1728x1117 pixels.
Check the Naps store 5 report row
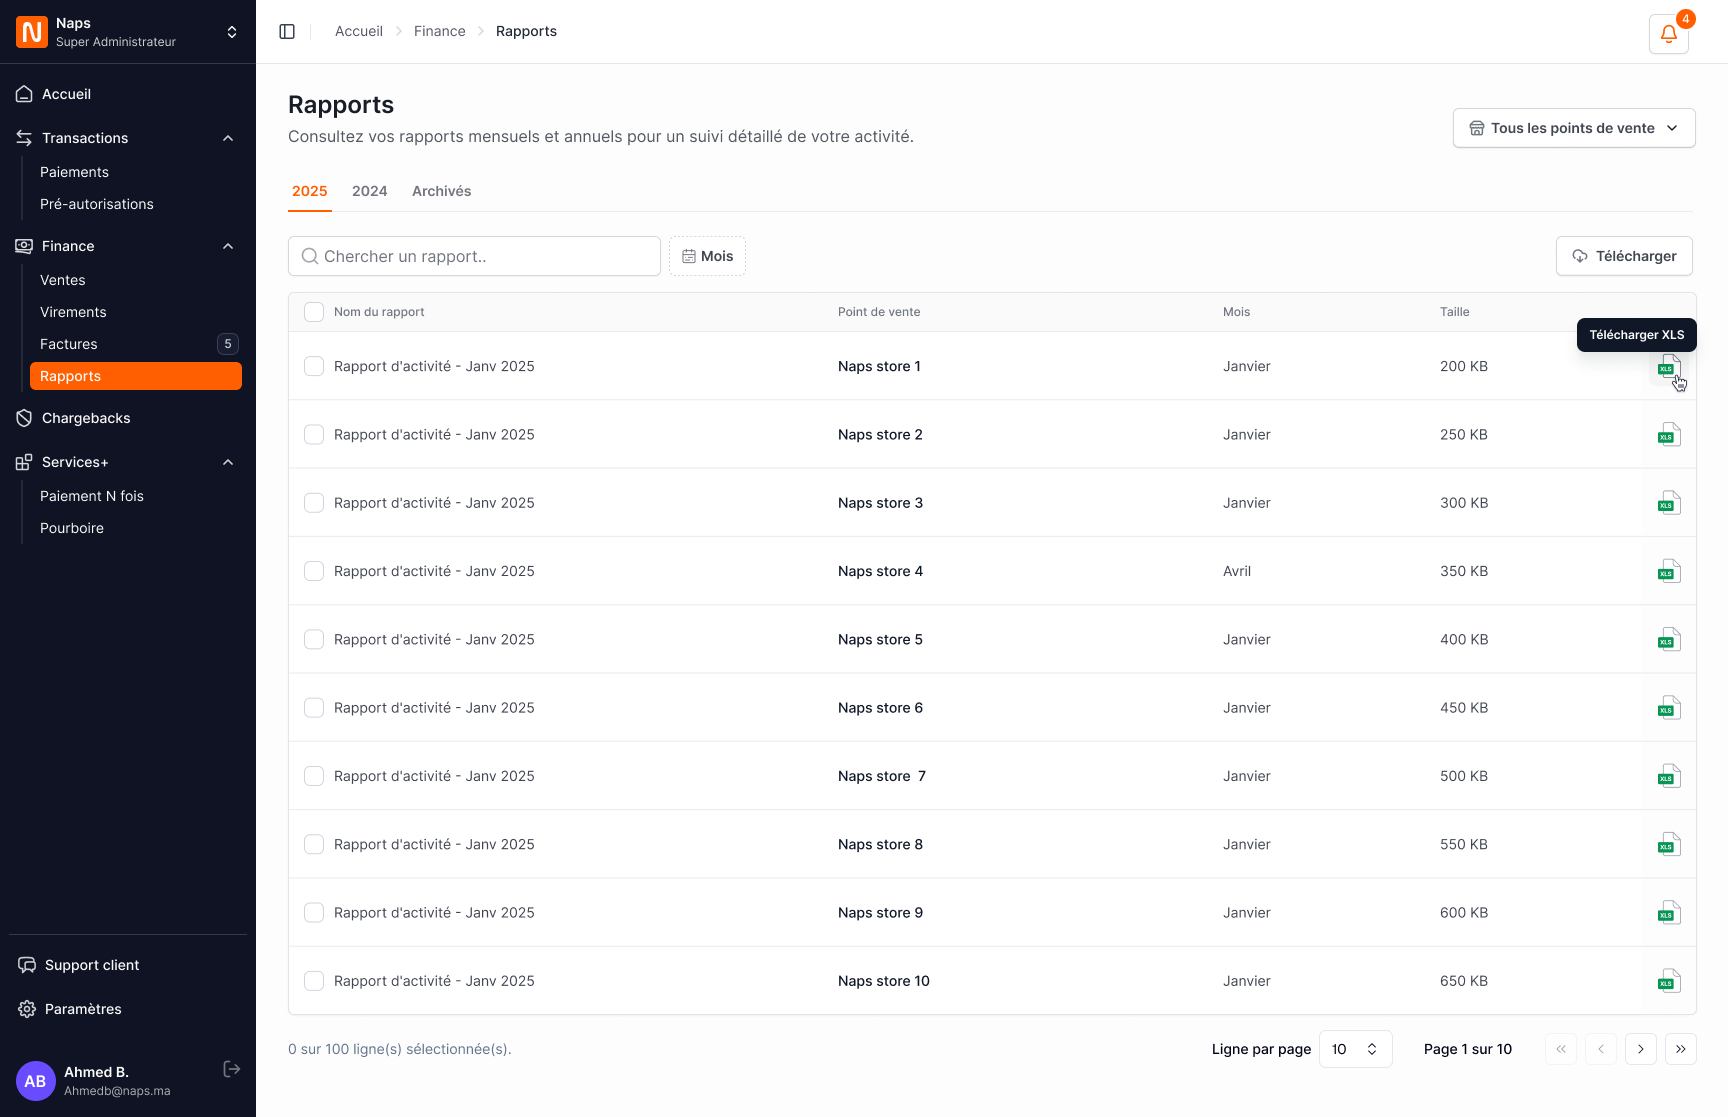(314, 639)
